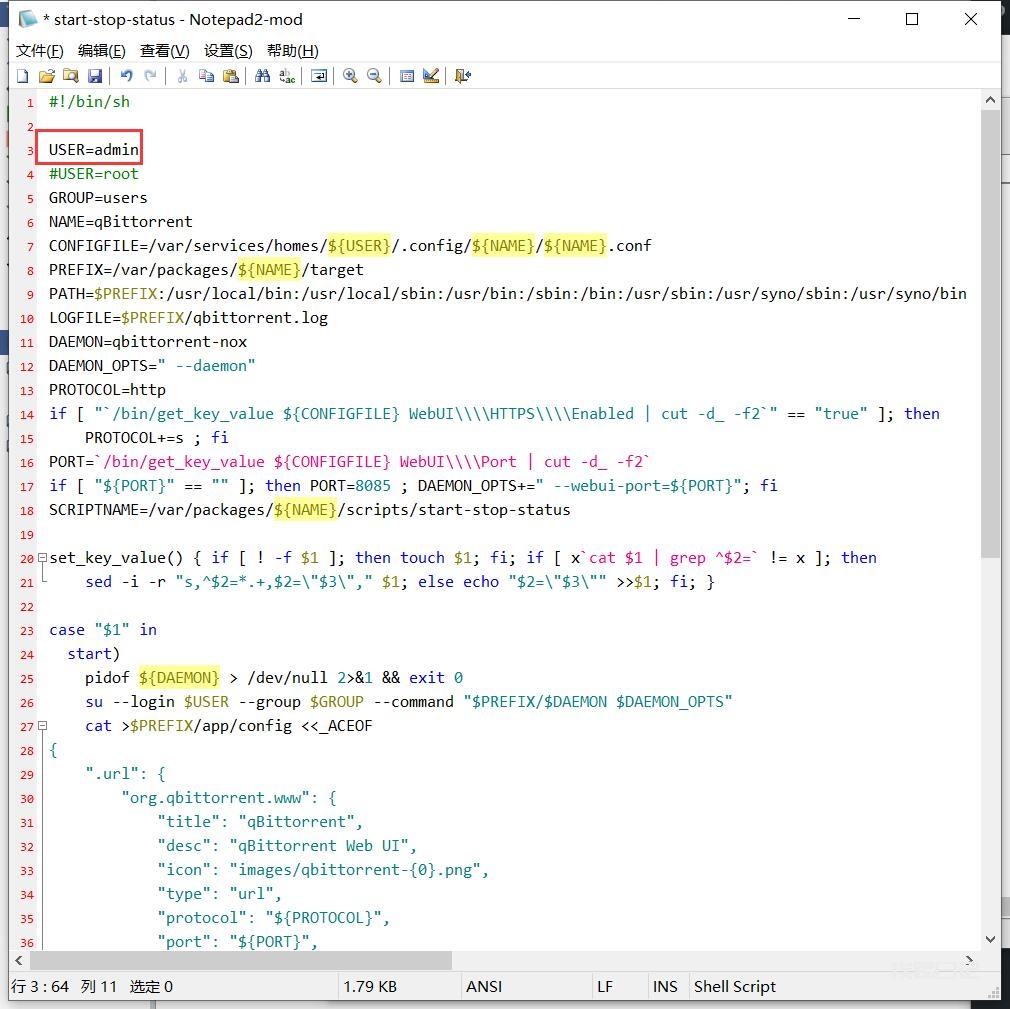Click the vertical scrollbar down arrow
Screen dimensions: 1010x1009
click(990, 939)
